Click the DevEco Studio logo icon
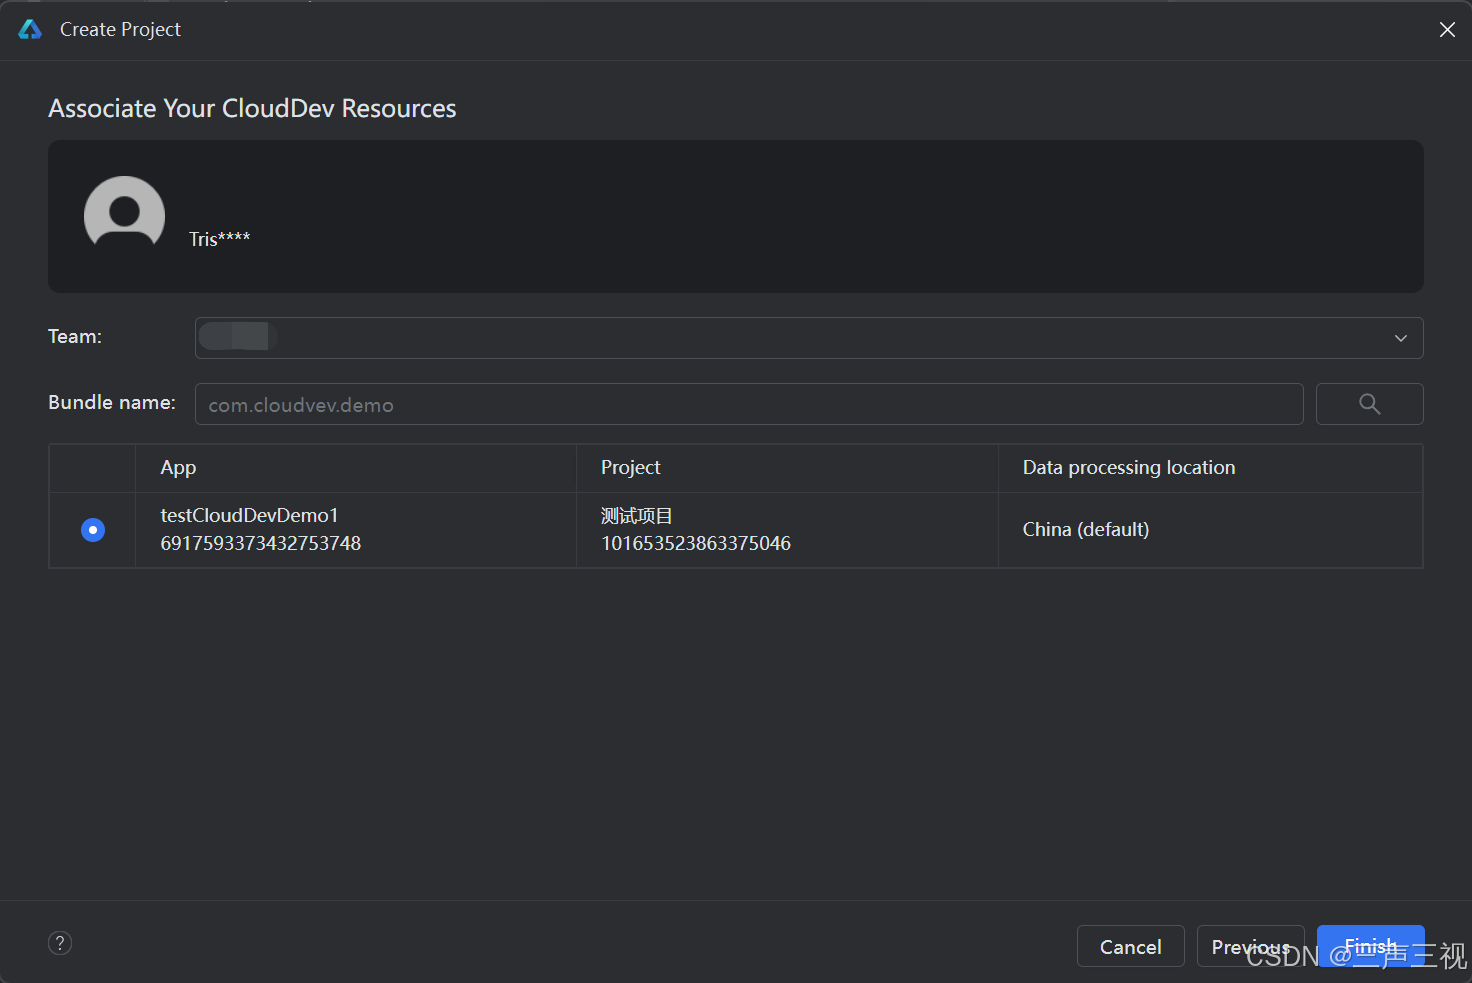The image size is (1472, 983). pos(30,30)
